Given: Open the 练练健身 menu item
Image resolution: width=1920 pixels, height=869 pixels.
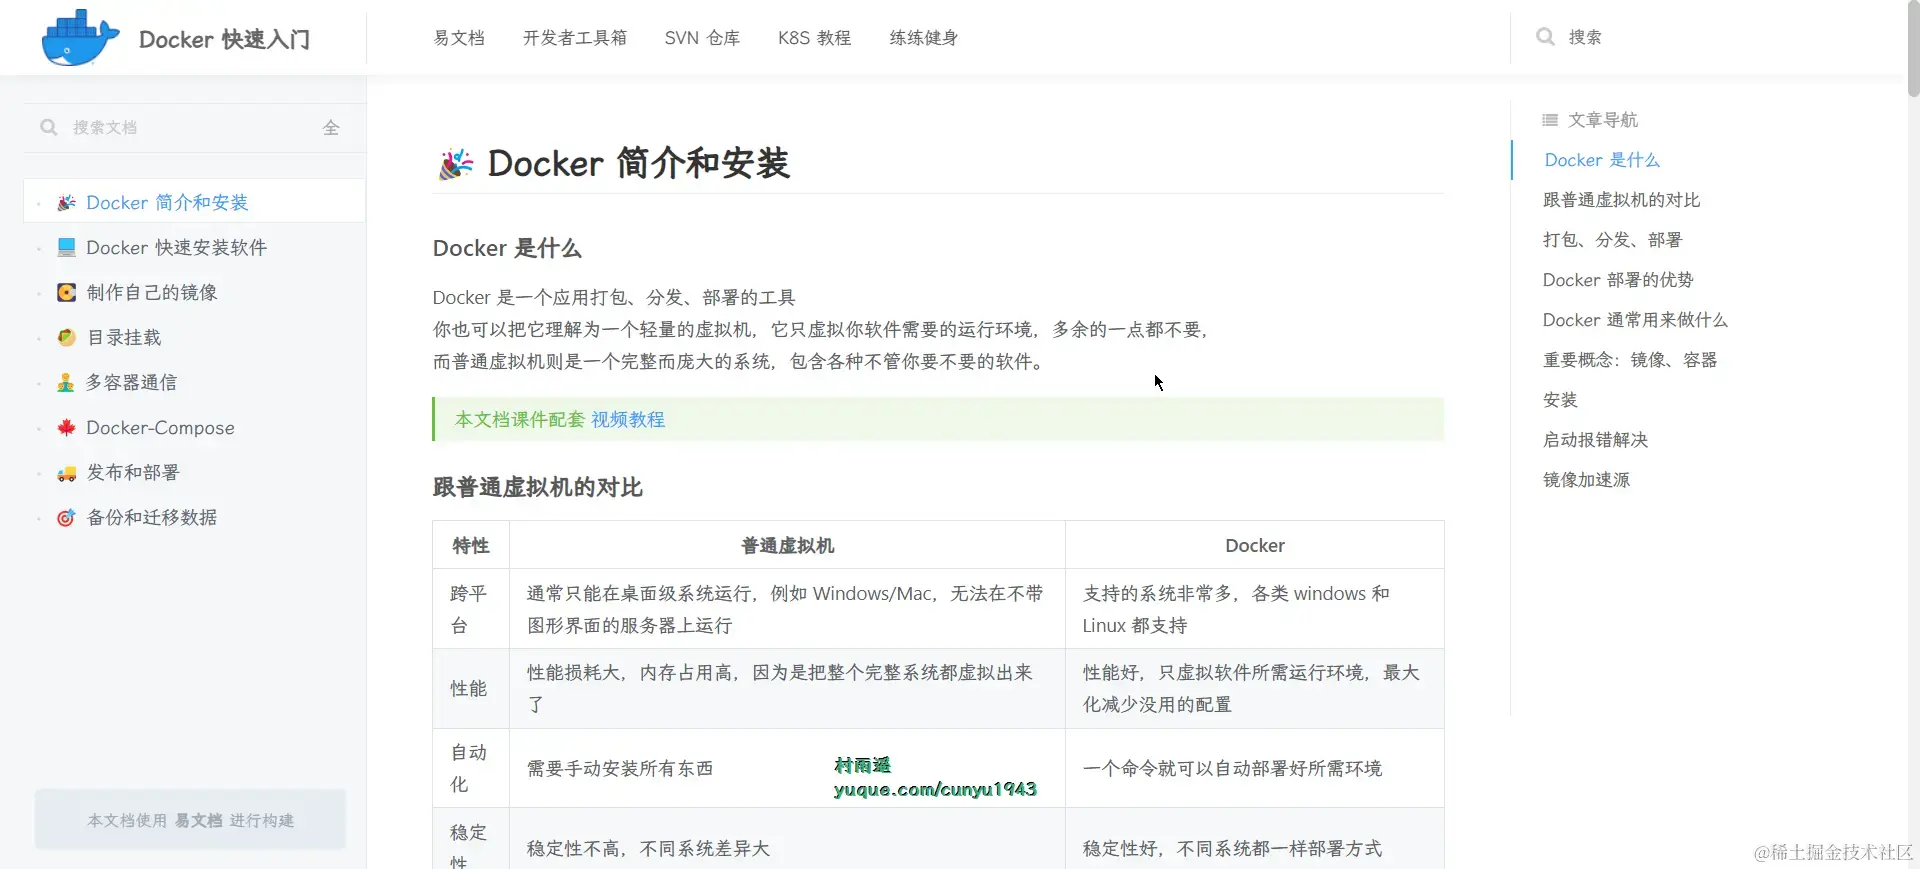Looking at the screenshot, I should pyautogui.click(x=924, y=38).
